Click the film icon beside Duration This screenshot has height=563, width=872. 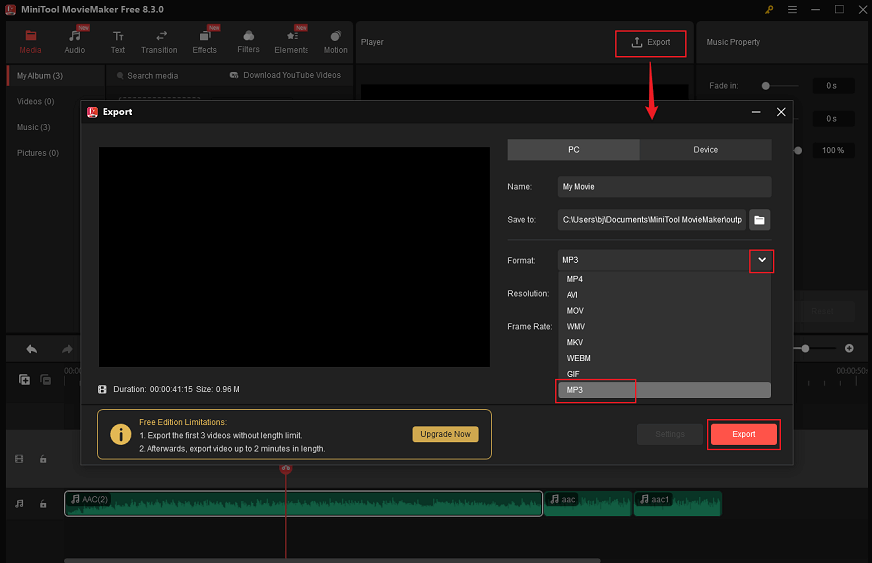(102, 389)
